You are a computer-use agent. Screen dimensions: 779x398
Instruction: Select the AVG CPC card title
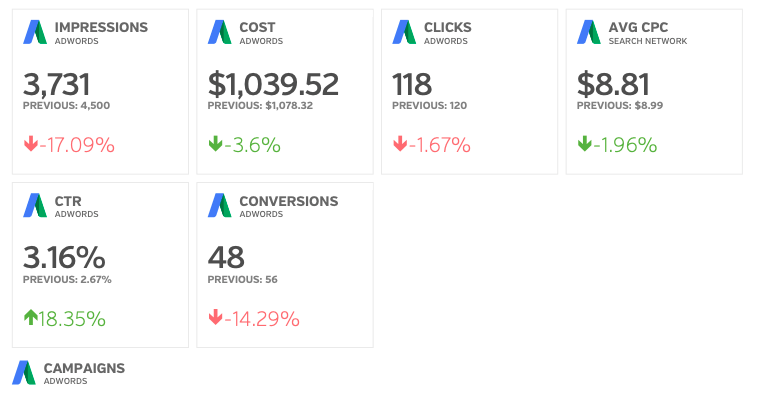pos(638,27)
